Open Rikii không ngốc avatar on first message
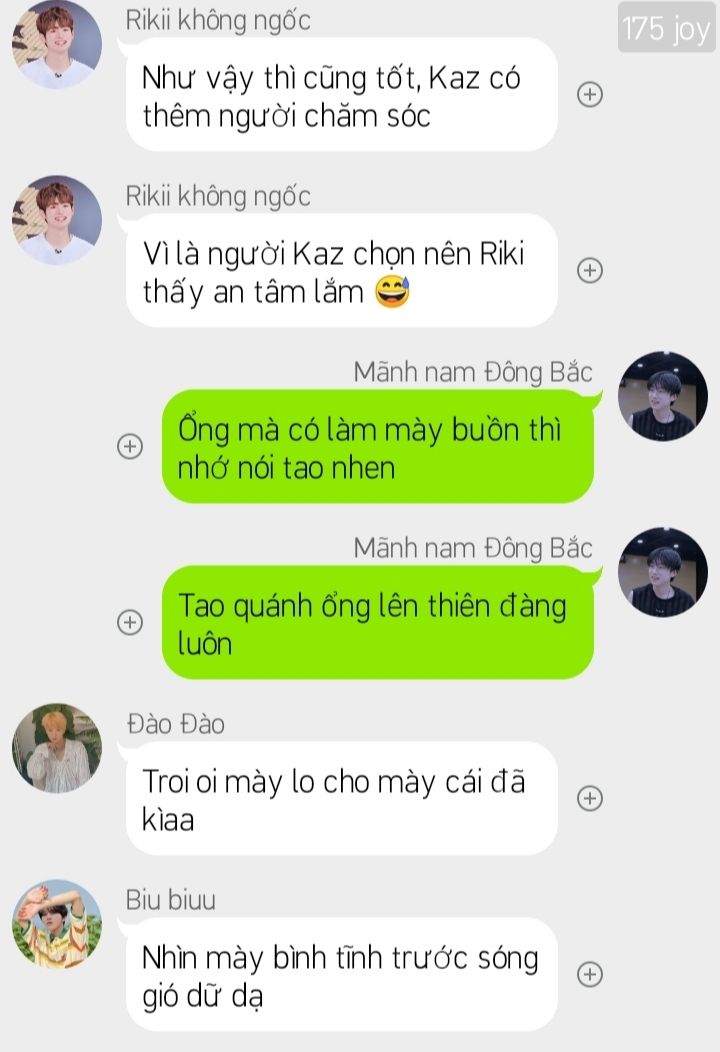The height and width of the screenshot is (1052, 720). pyautogui.click(x=57, y=44)
